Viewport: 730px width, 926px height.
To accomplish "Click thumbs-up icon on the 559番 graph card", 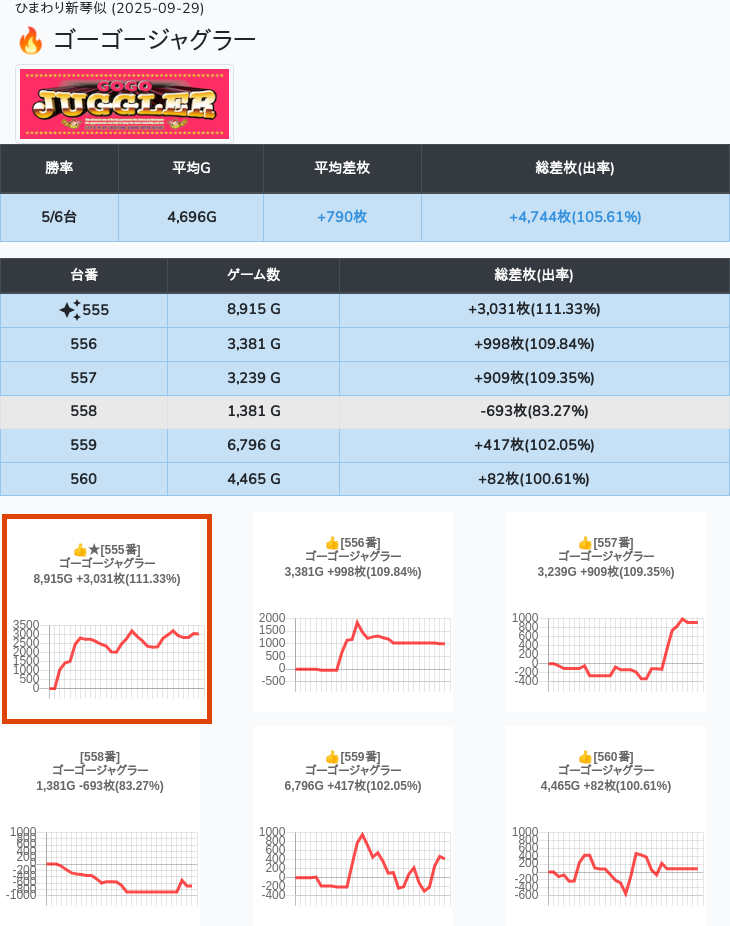I will tap(332, 757).
